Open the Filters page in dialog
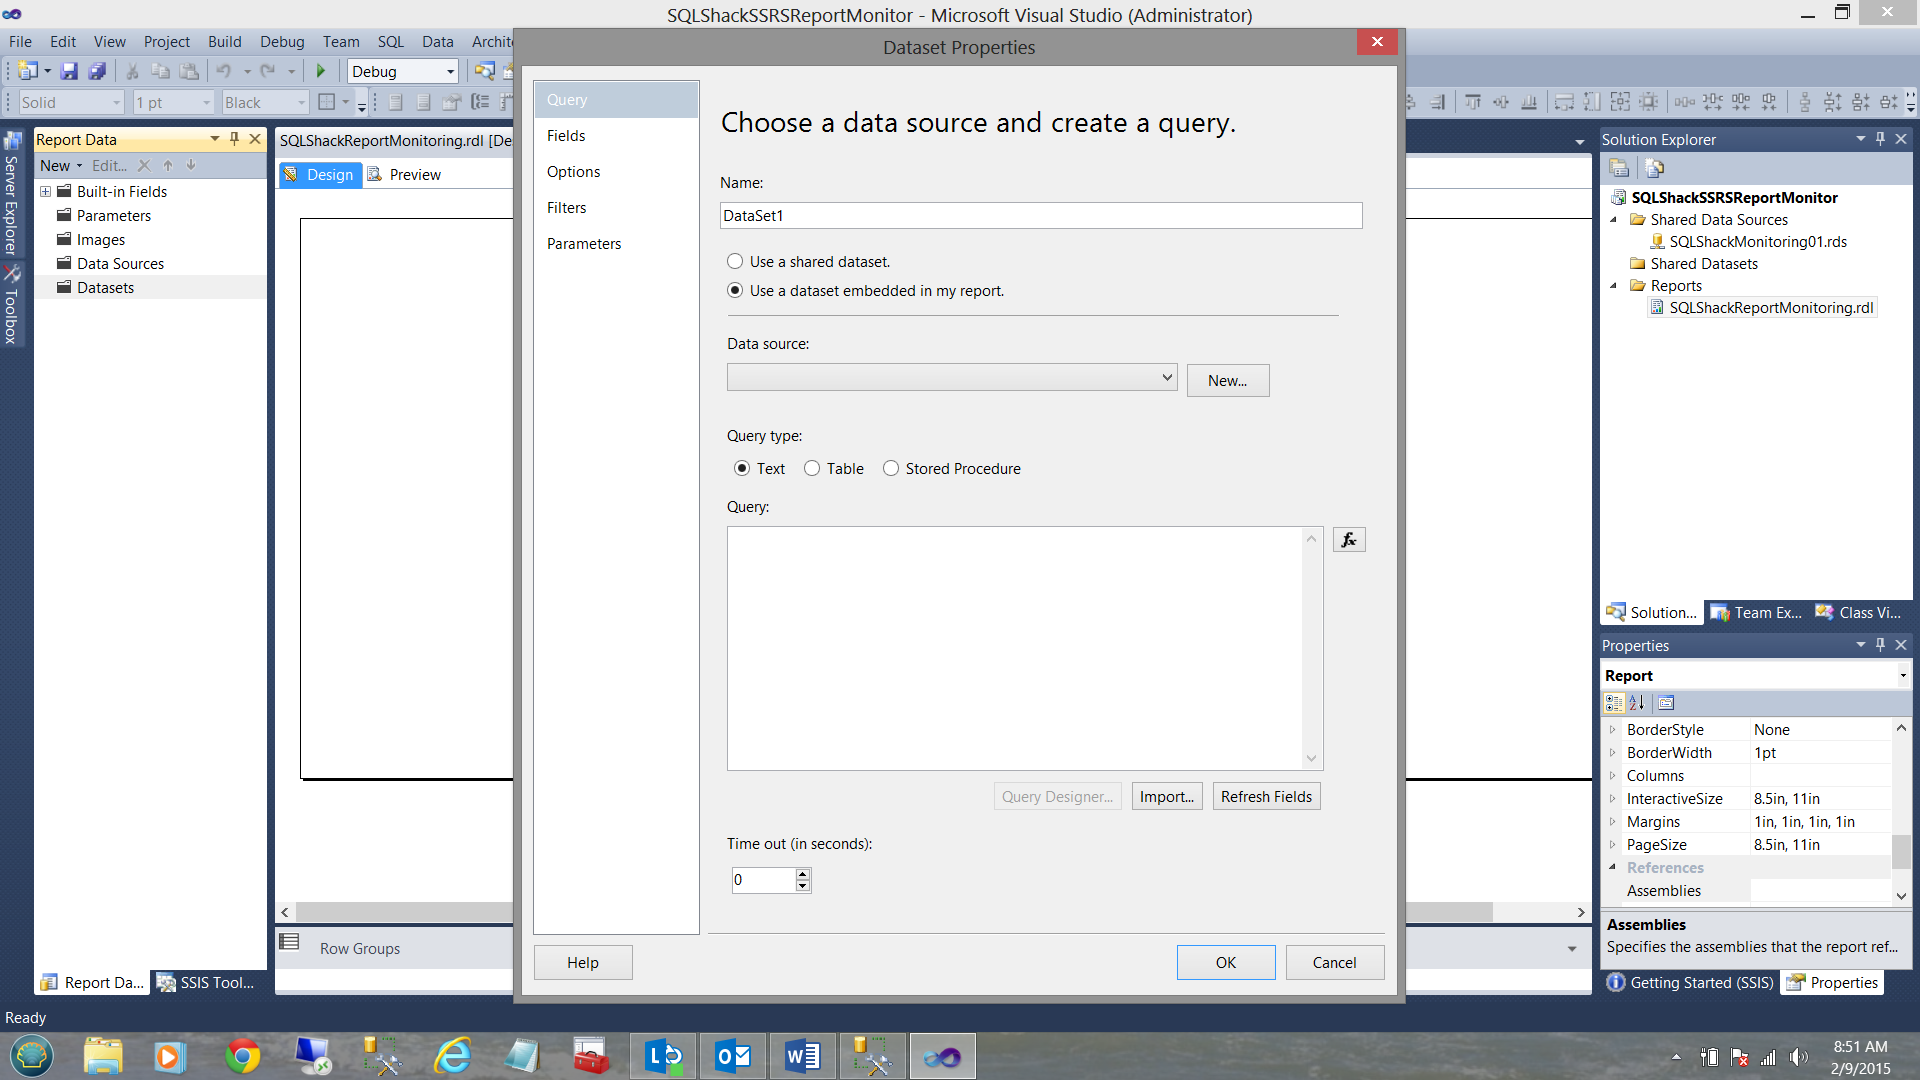The height and width of the screenshot is (1080, 1920). tap(566, 207)
